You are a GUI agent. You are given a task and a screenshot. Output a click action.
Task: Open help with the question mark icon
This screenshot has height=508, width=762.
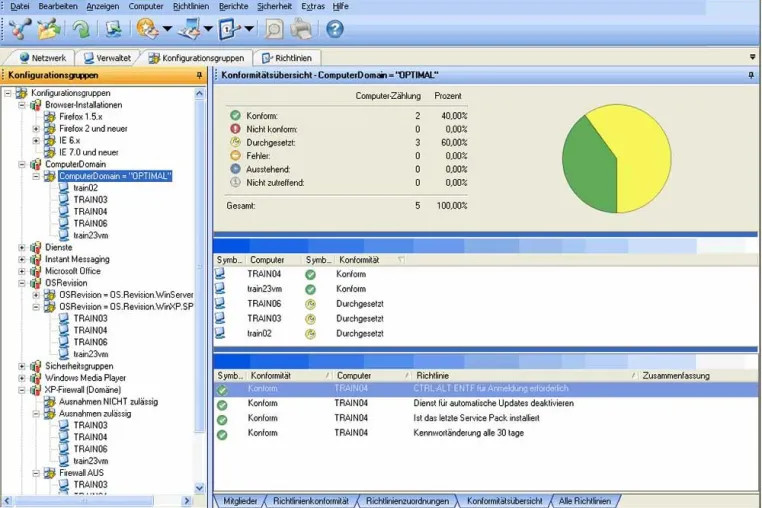(x=334, y=29)
